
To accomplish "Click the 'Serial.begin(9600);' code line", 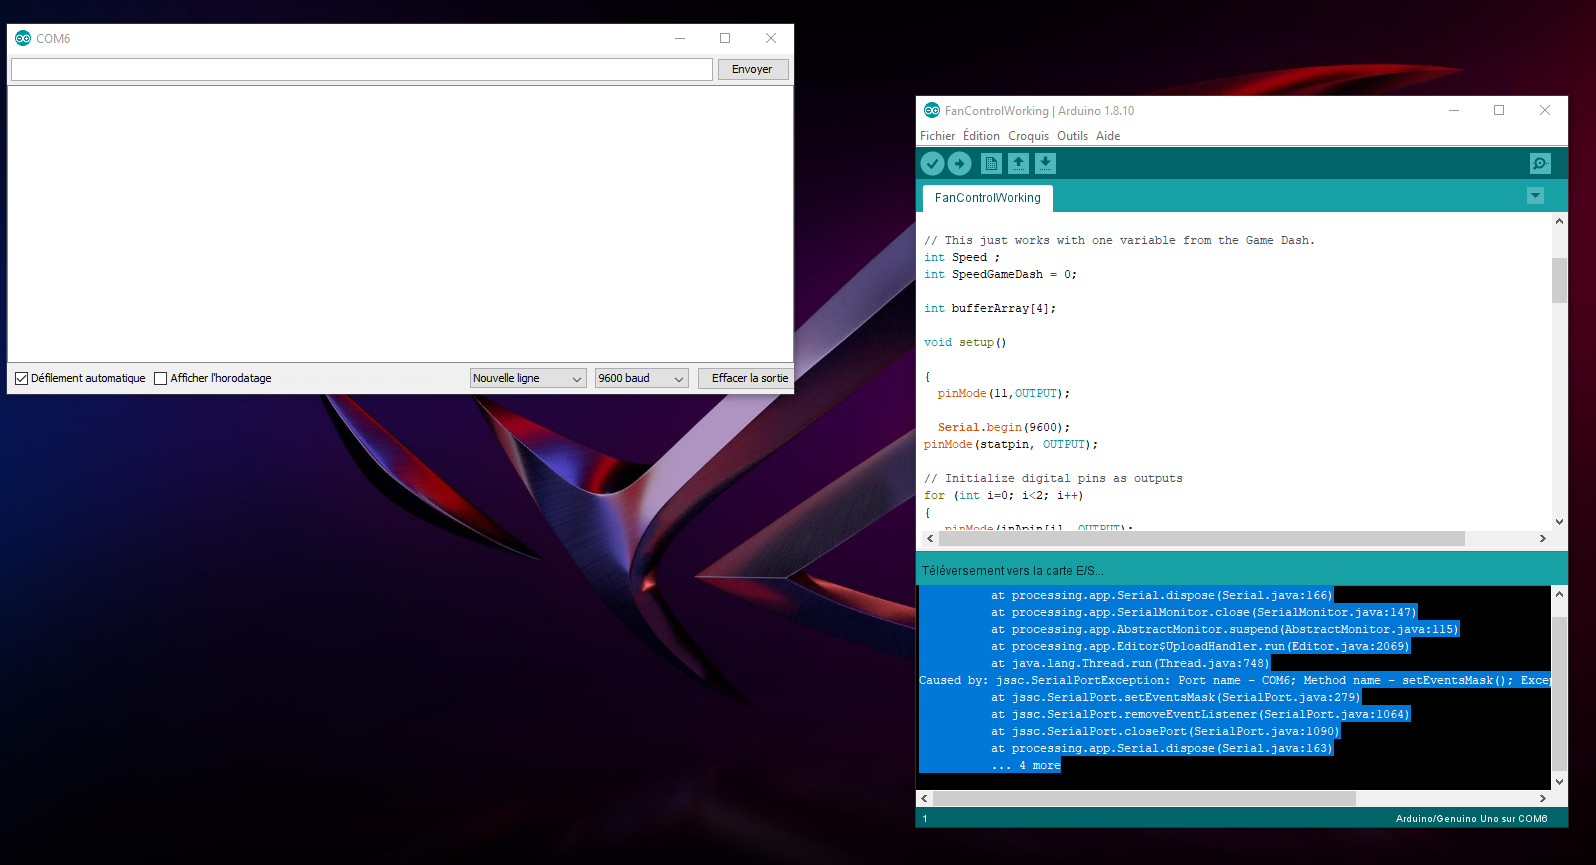I will (1004, 427).
